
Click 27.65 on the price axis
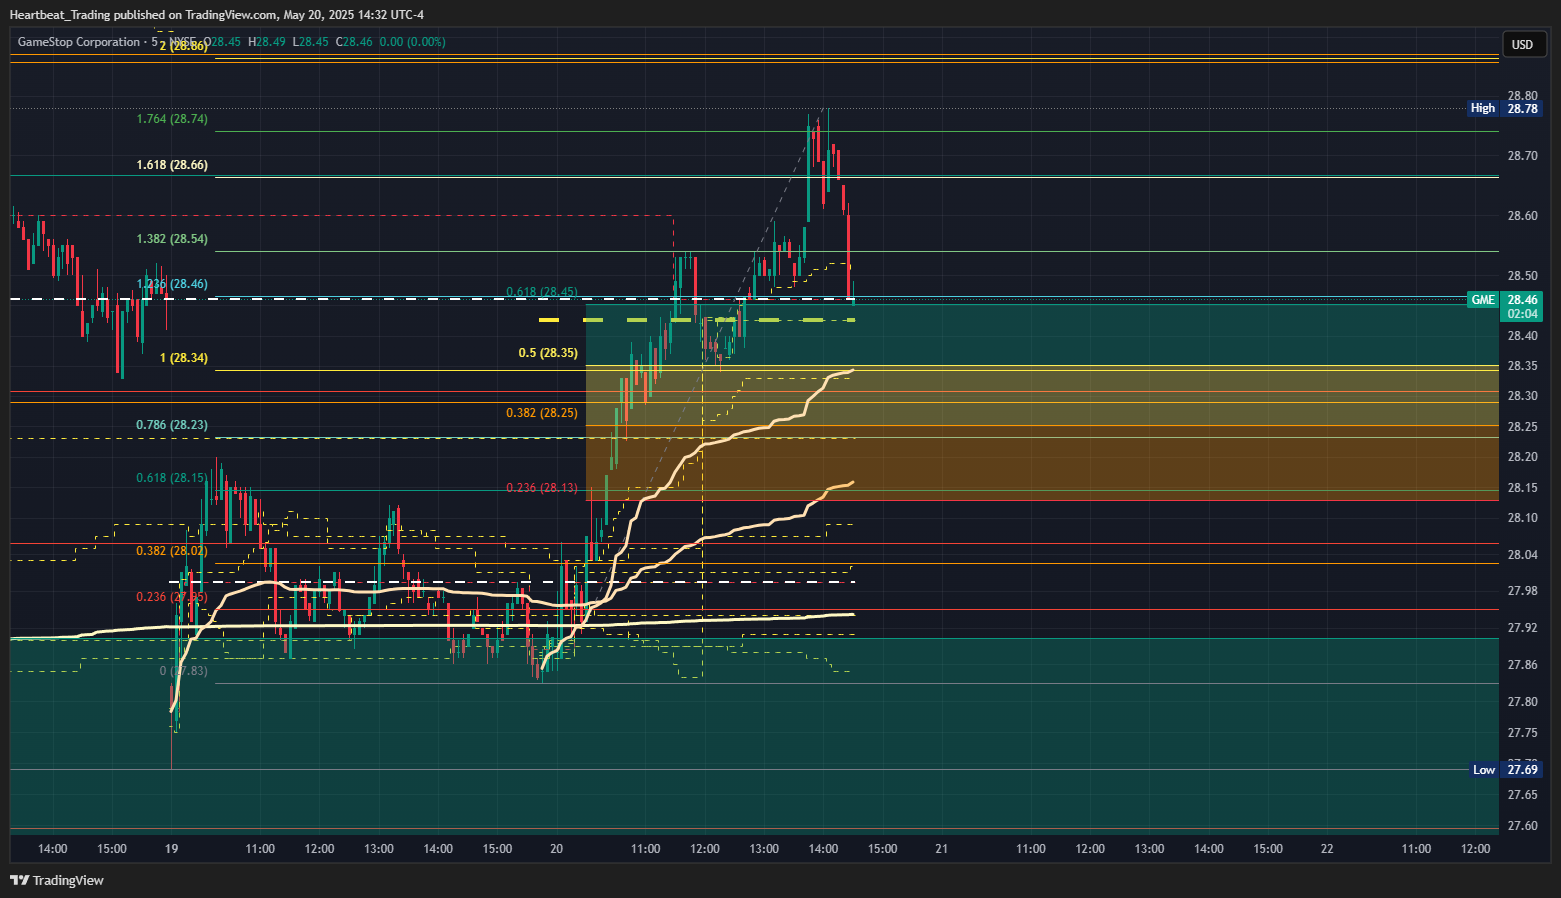pyautogui.click(x=1522, y=795)
